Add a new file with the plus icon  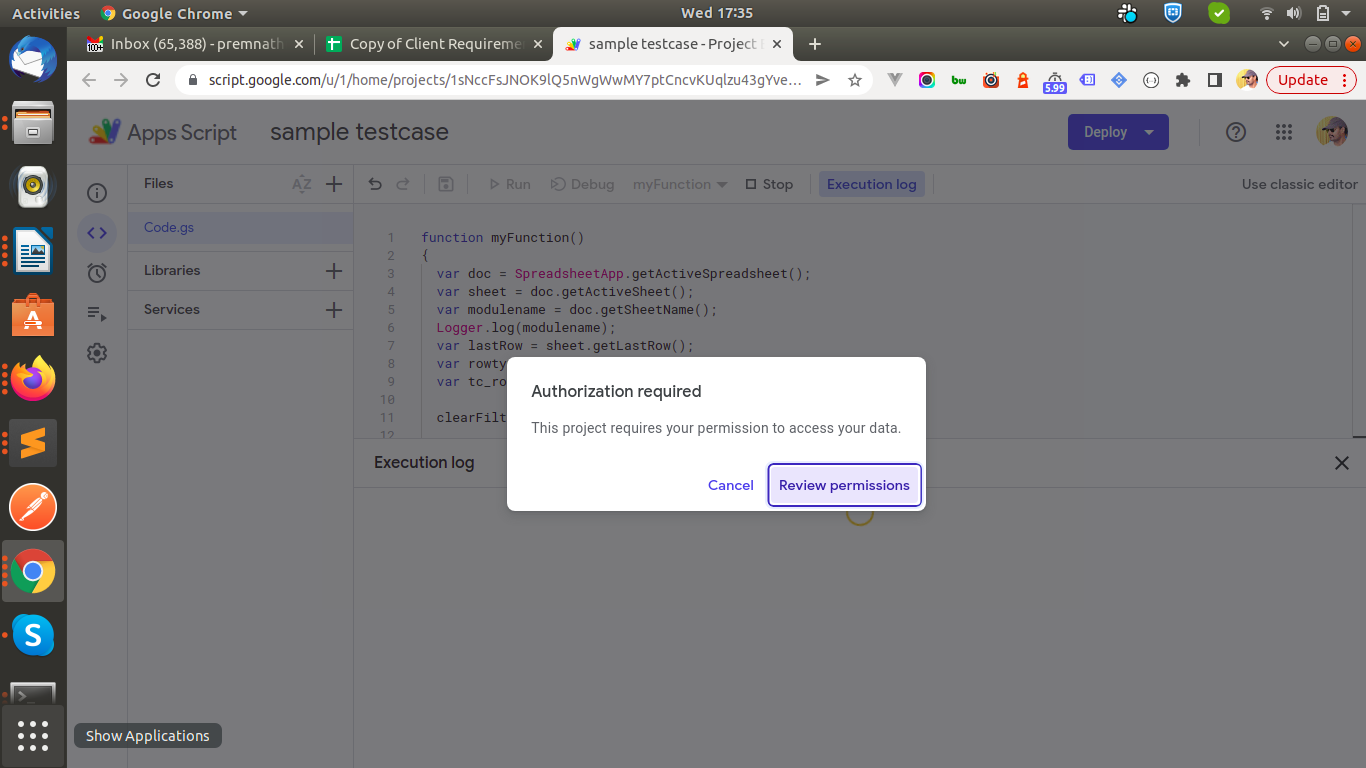click(334, 184)
